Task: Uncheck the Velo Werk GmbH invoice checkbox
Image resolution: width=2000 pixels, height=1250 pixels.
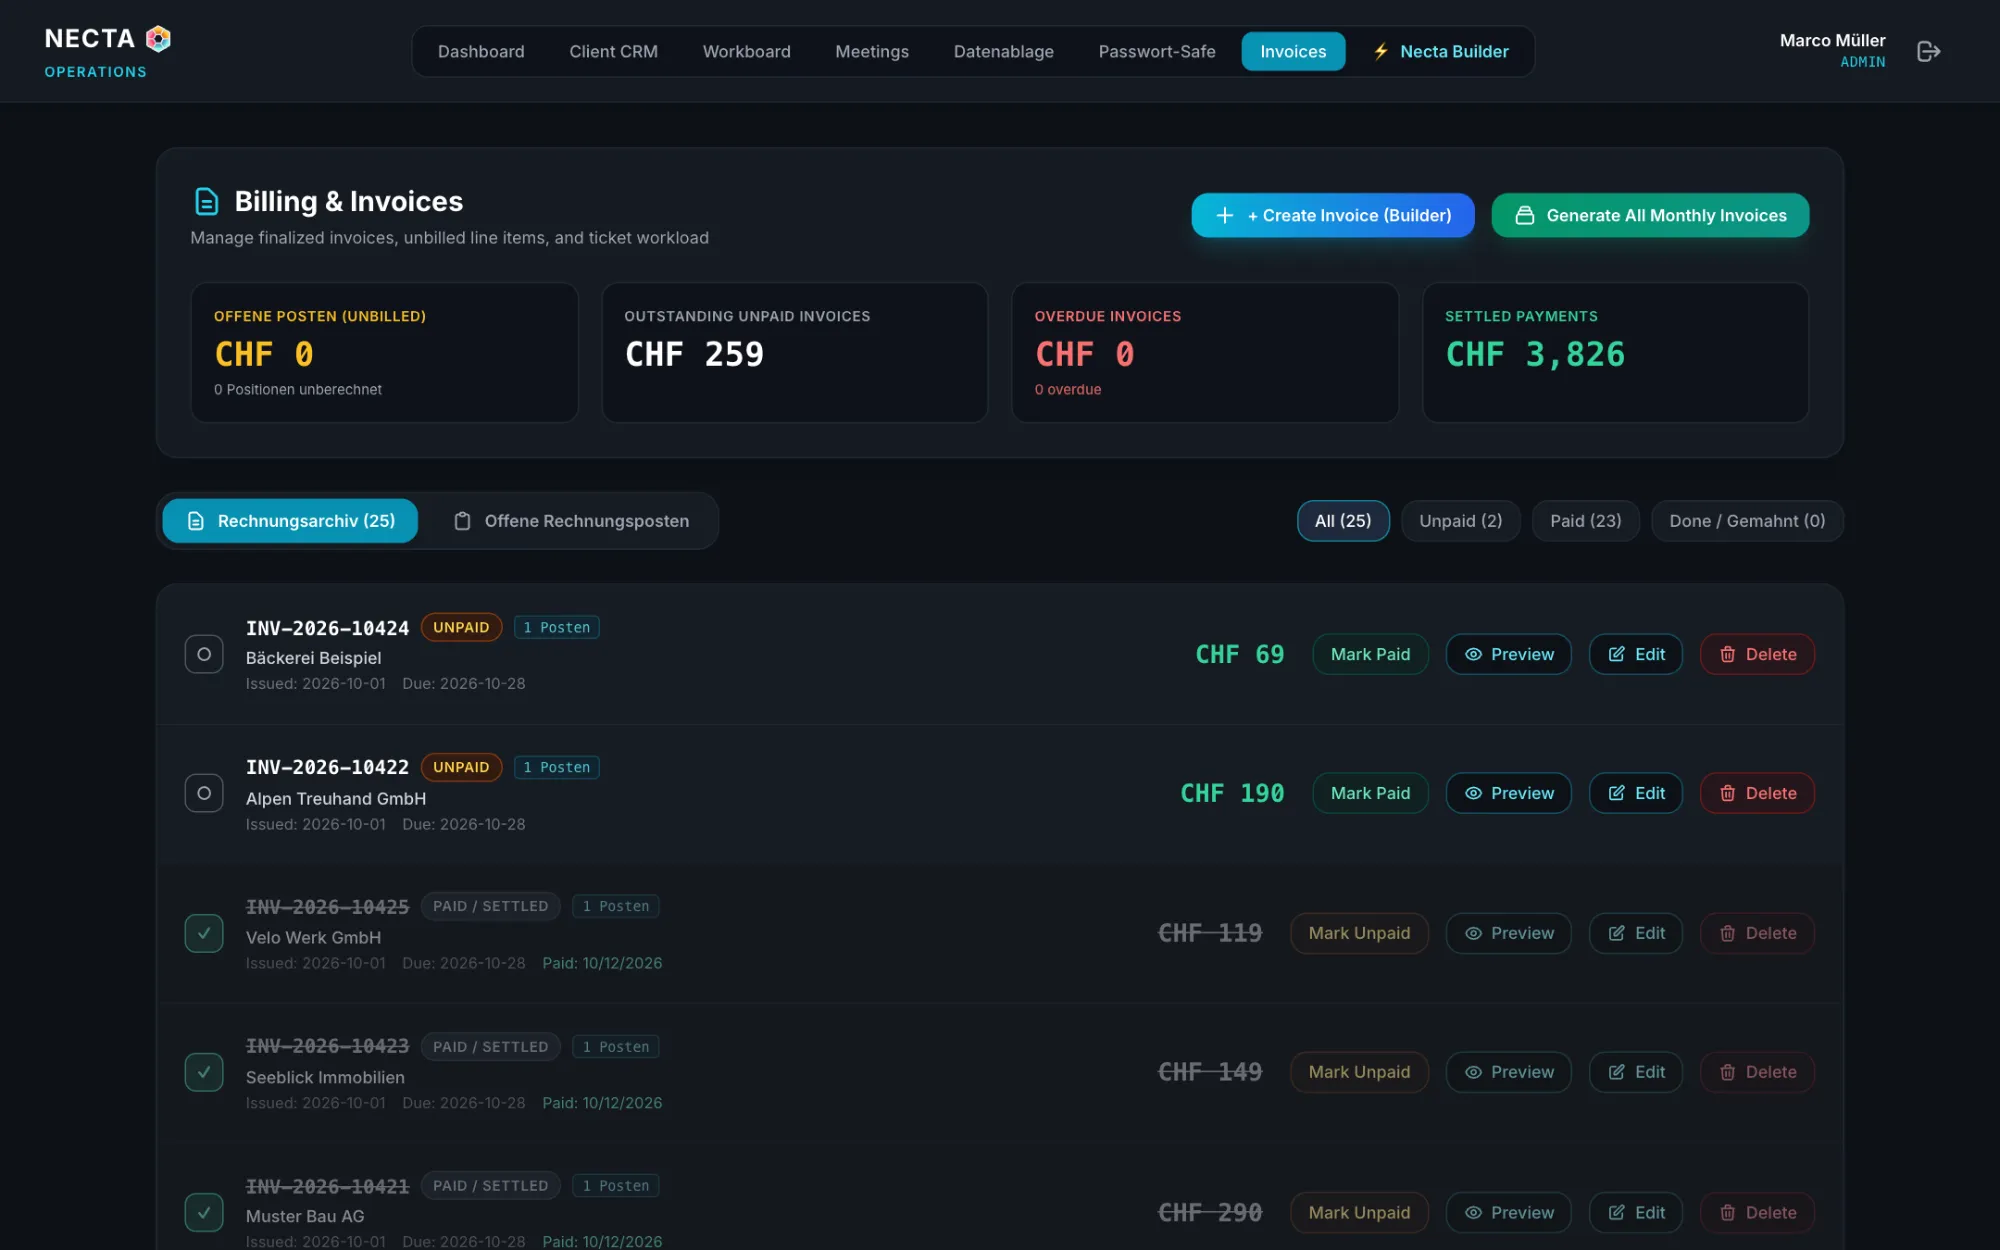Action: tap(204, 933)
